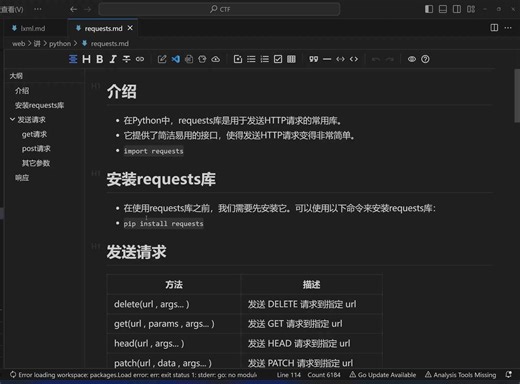The image size is (520, 384).
Task: Toggle the secondary side bar layout
Action: coord(457,9)
